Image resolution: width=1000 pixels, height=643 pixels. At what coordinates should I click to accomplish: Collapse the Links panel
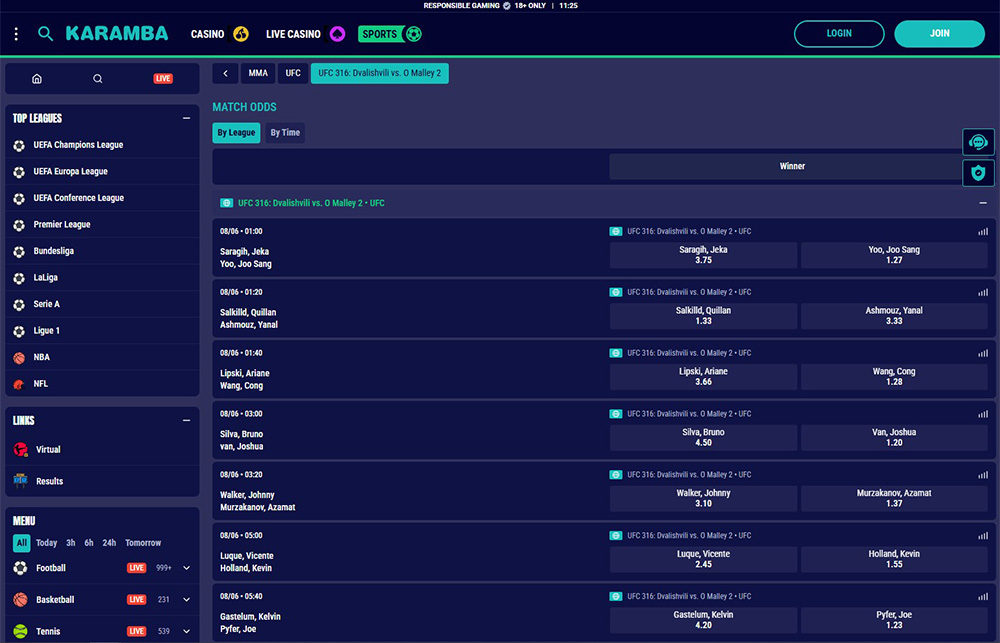click(186, 420)
